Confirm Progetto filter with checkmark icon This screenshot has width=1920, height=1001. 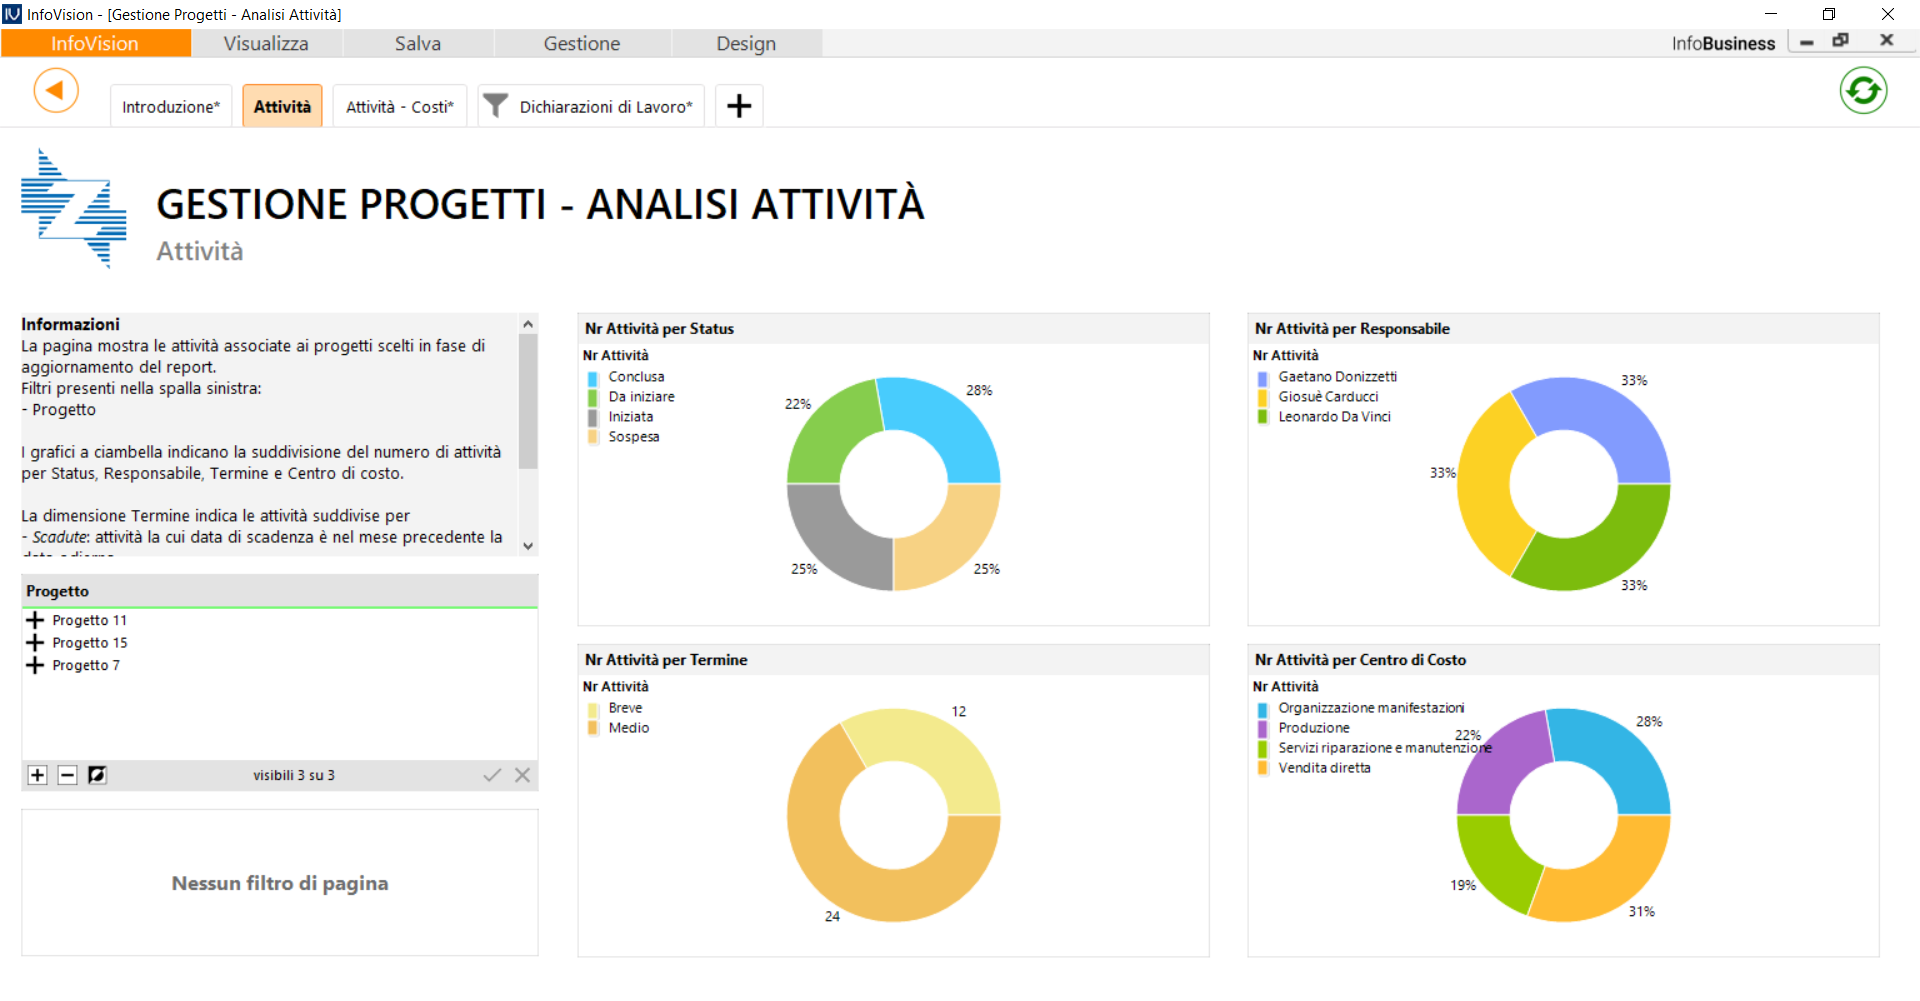[x=492, y=775]
